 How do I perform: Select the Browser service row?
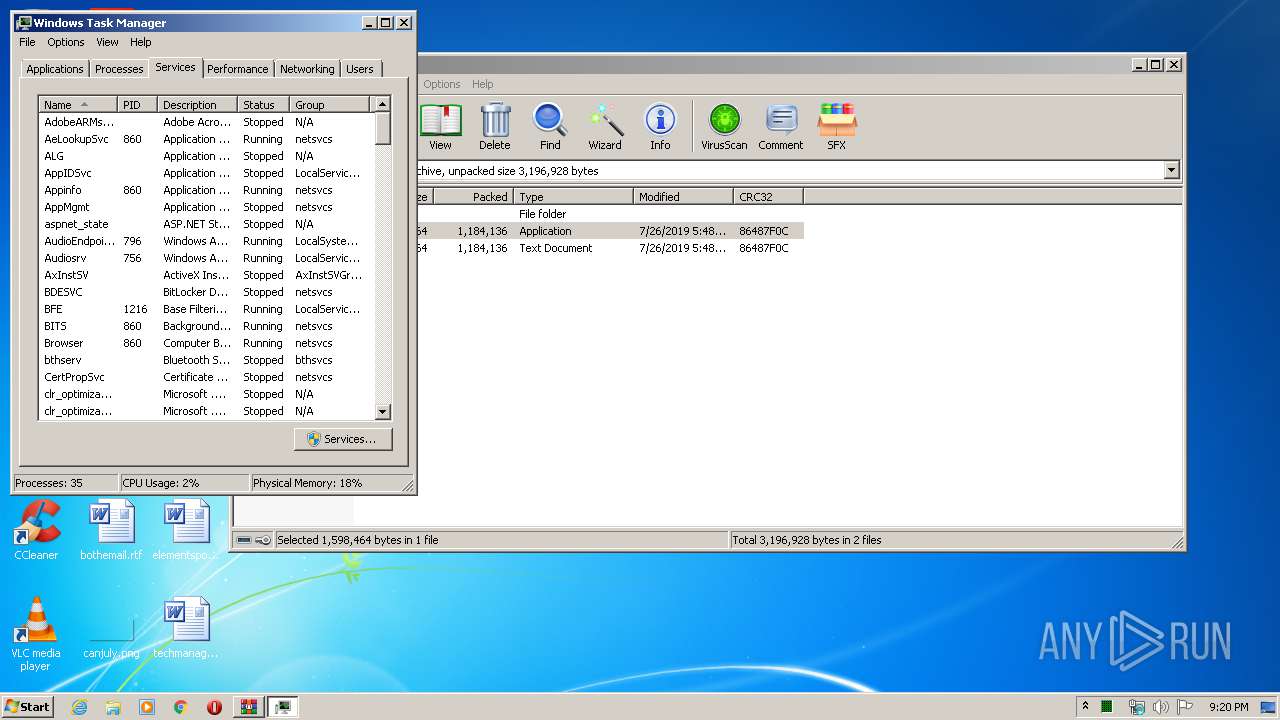pyautogui.click(x=206, y=343)
